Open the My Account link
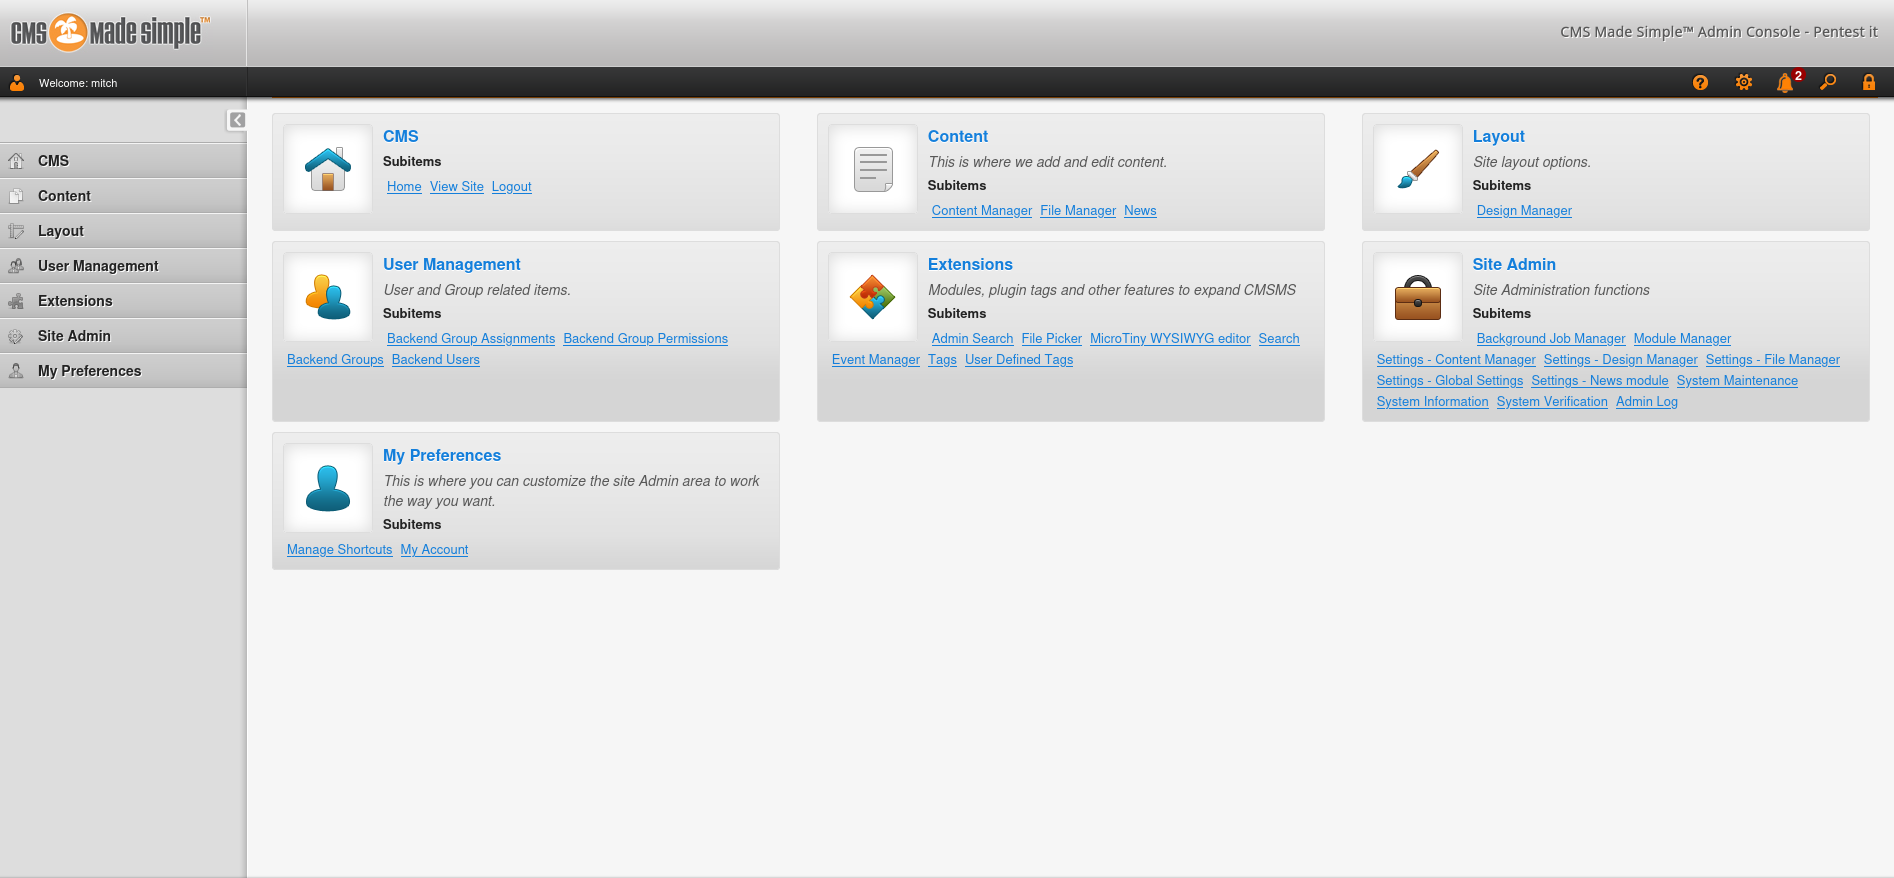1894x878 pixels. pyautogui.click(x=434, y=550)
